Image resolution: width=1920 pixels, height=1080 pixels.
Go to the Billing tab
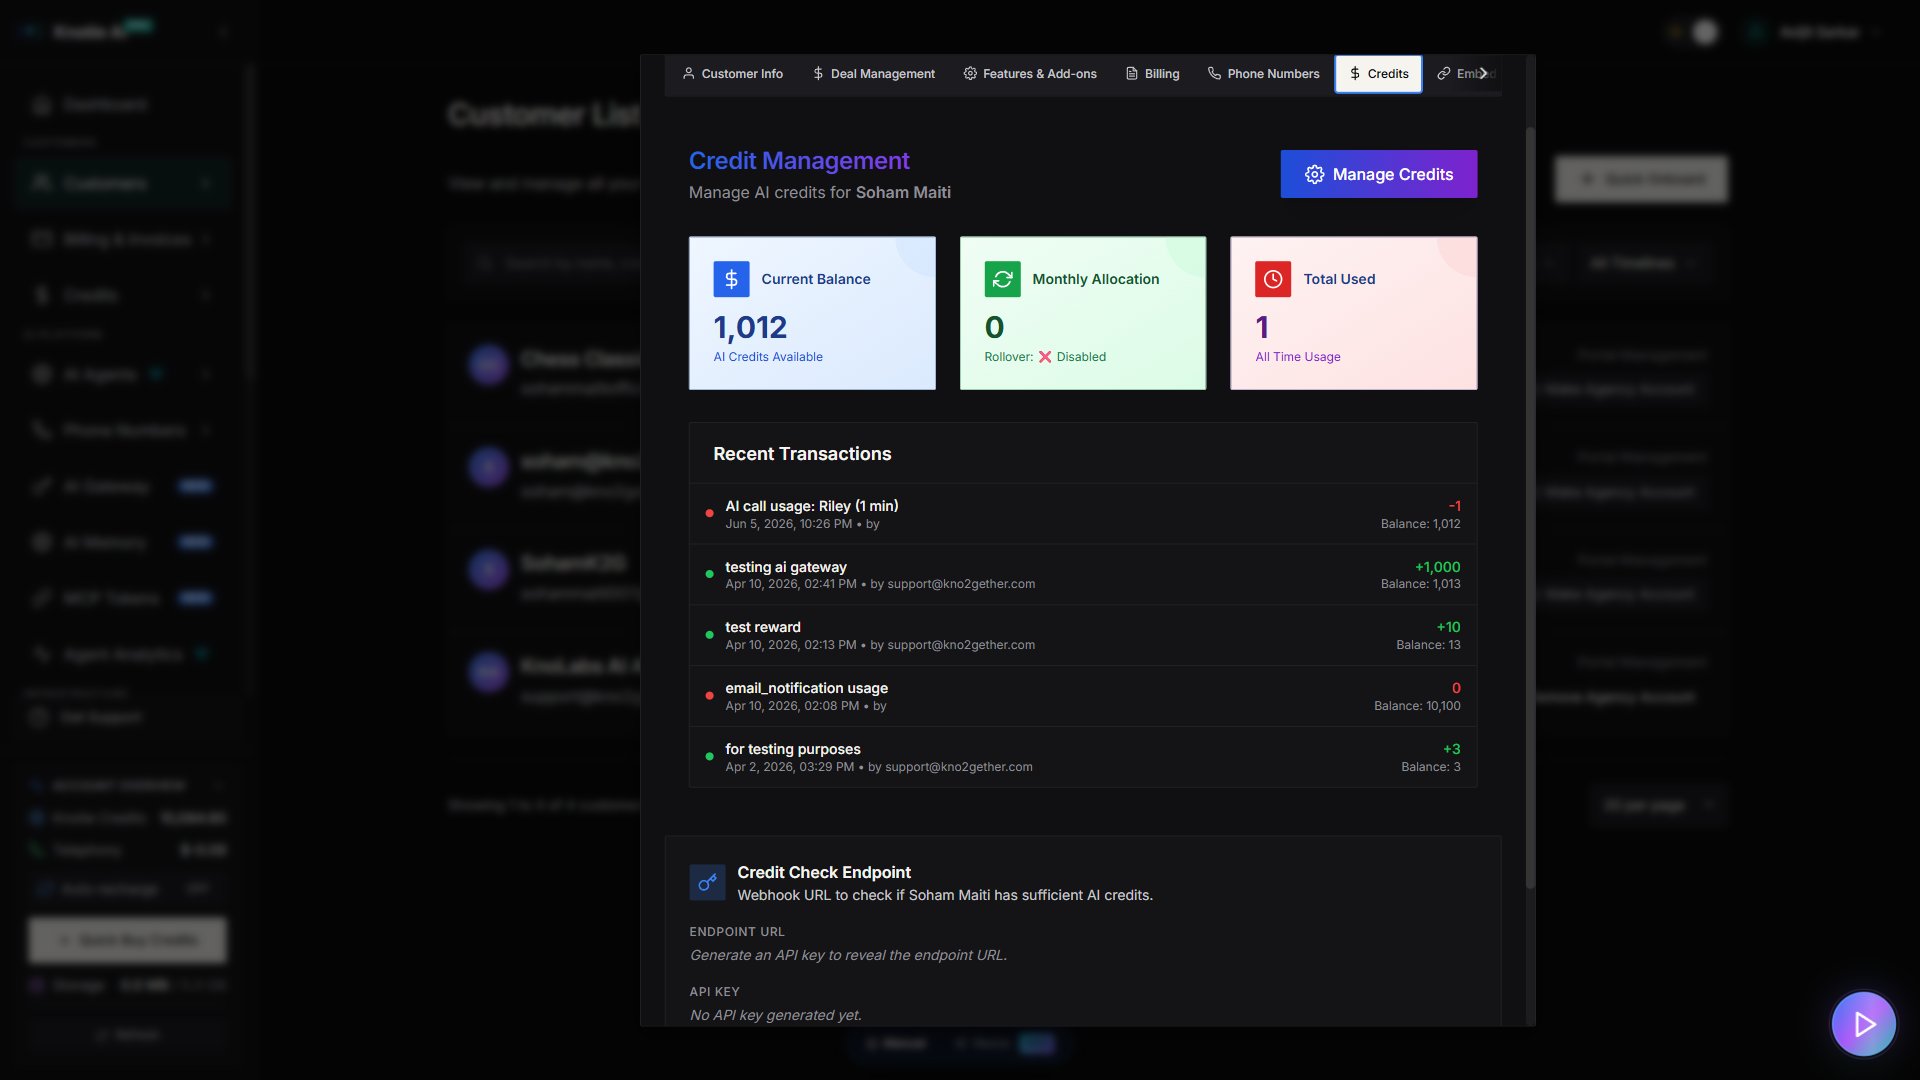(1153, 74)
